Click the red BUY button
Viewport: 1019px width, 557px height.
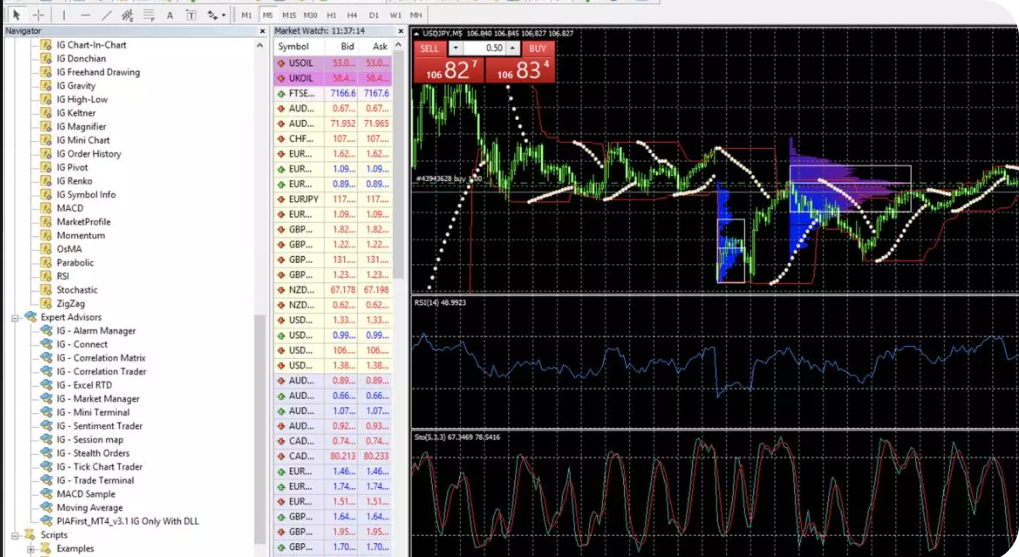click(538, 48)
